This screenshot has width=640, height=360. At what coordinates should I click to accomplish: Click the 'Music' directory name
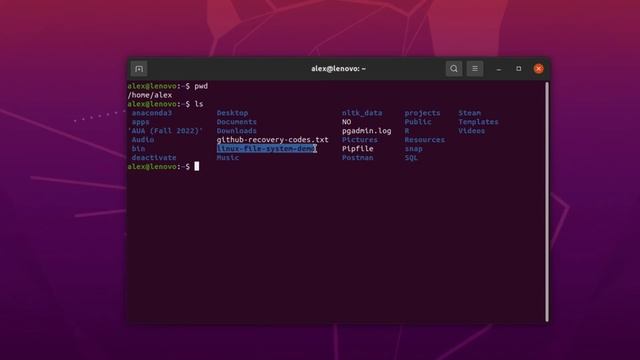tap(228, 158)
